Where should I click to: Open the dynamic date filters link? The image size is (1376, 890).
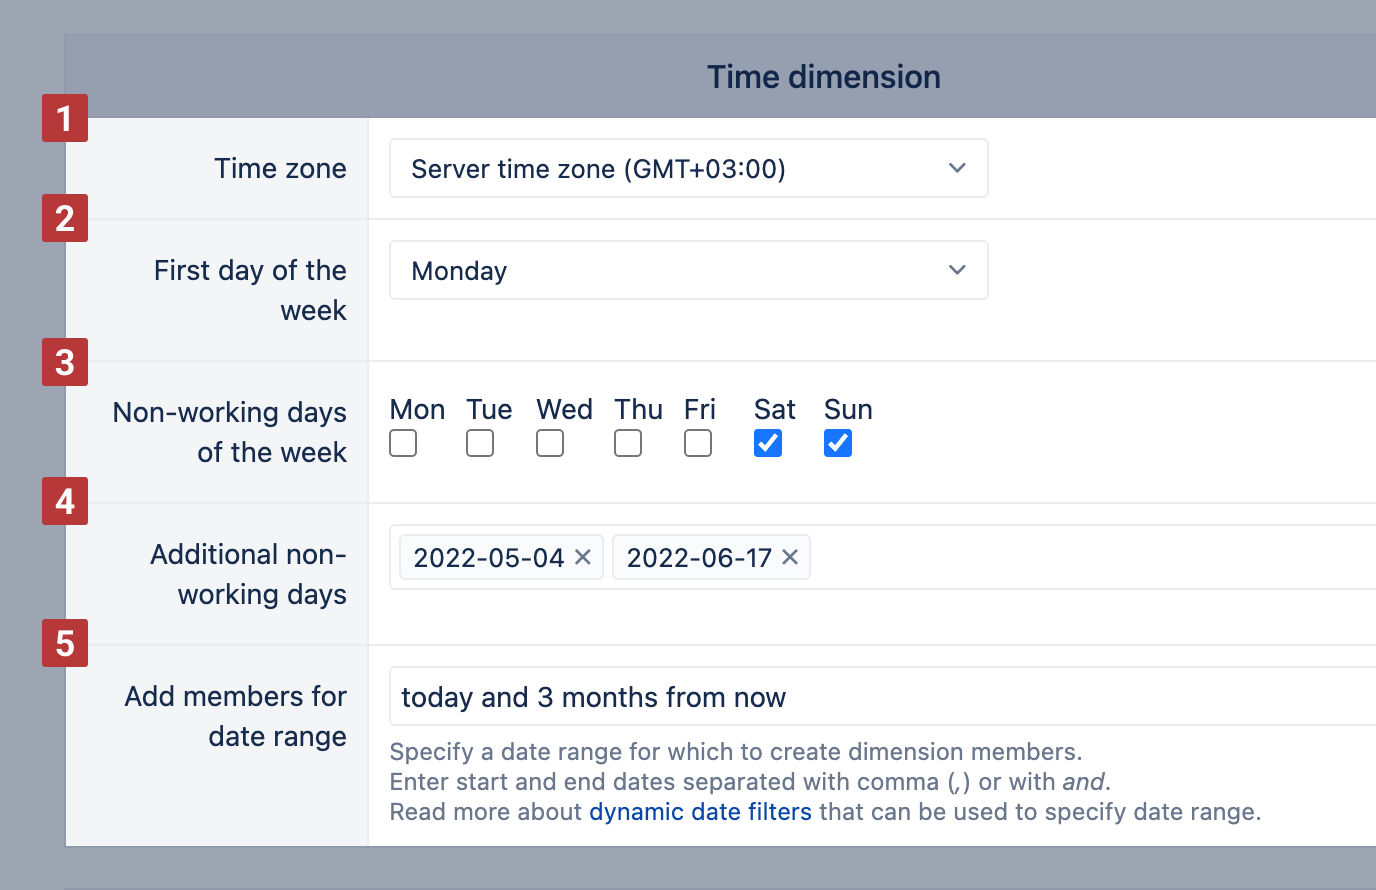coord(700,812)
